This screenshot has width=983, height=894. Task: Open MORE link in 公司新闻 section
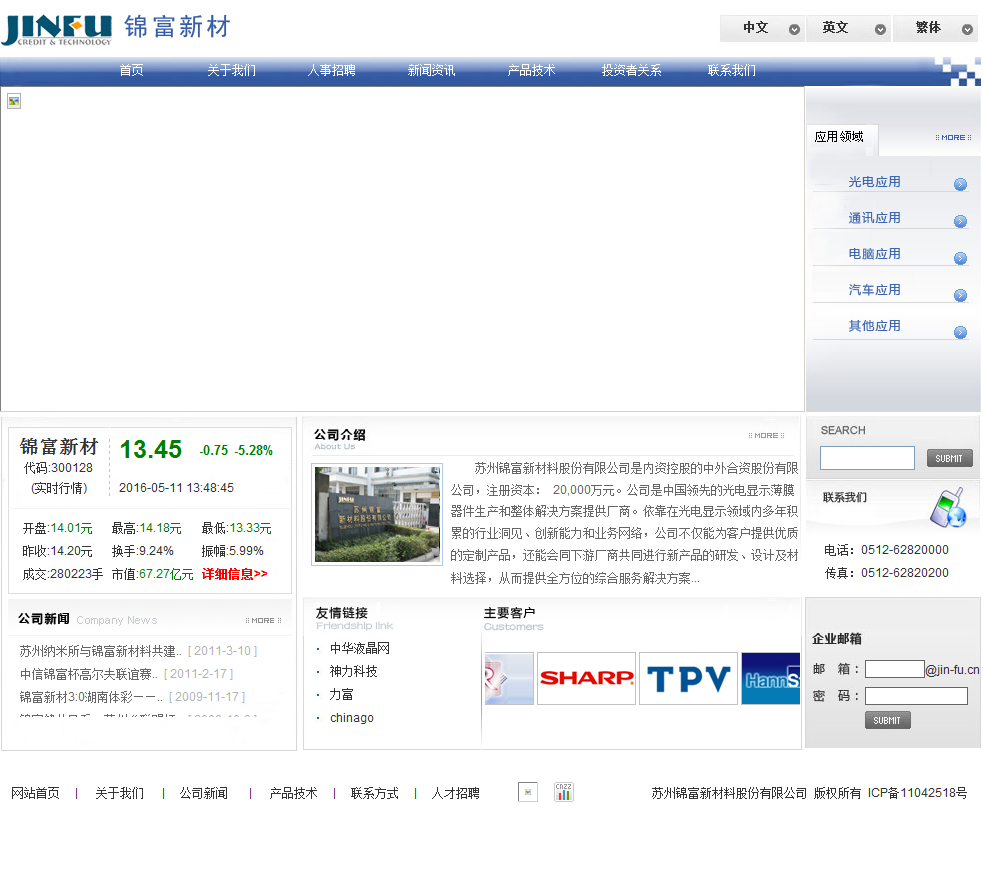[262, 620]
